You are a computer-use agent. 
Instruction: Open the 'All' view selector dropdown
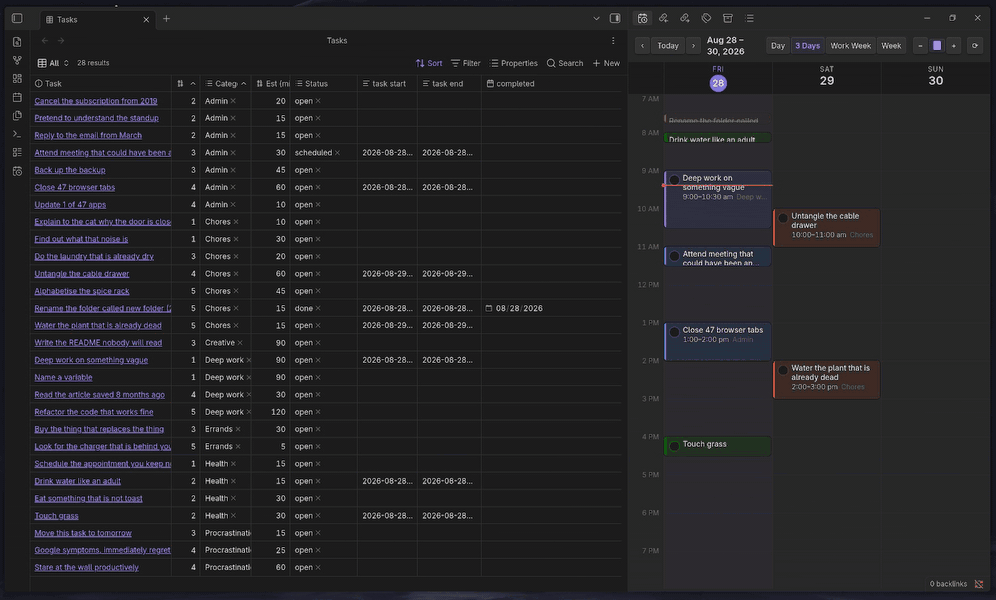click(x=53, y=63)
